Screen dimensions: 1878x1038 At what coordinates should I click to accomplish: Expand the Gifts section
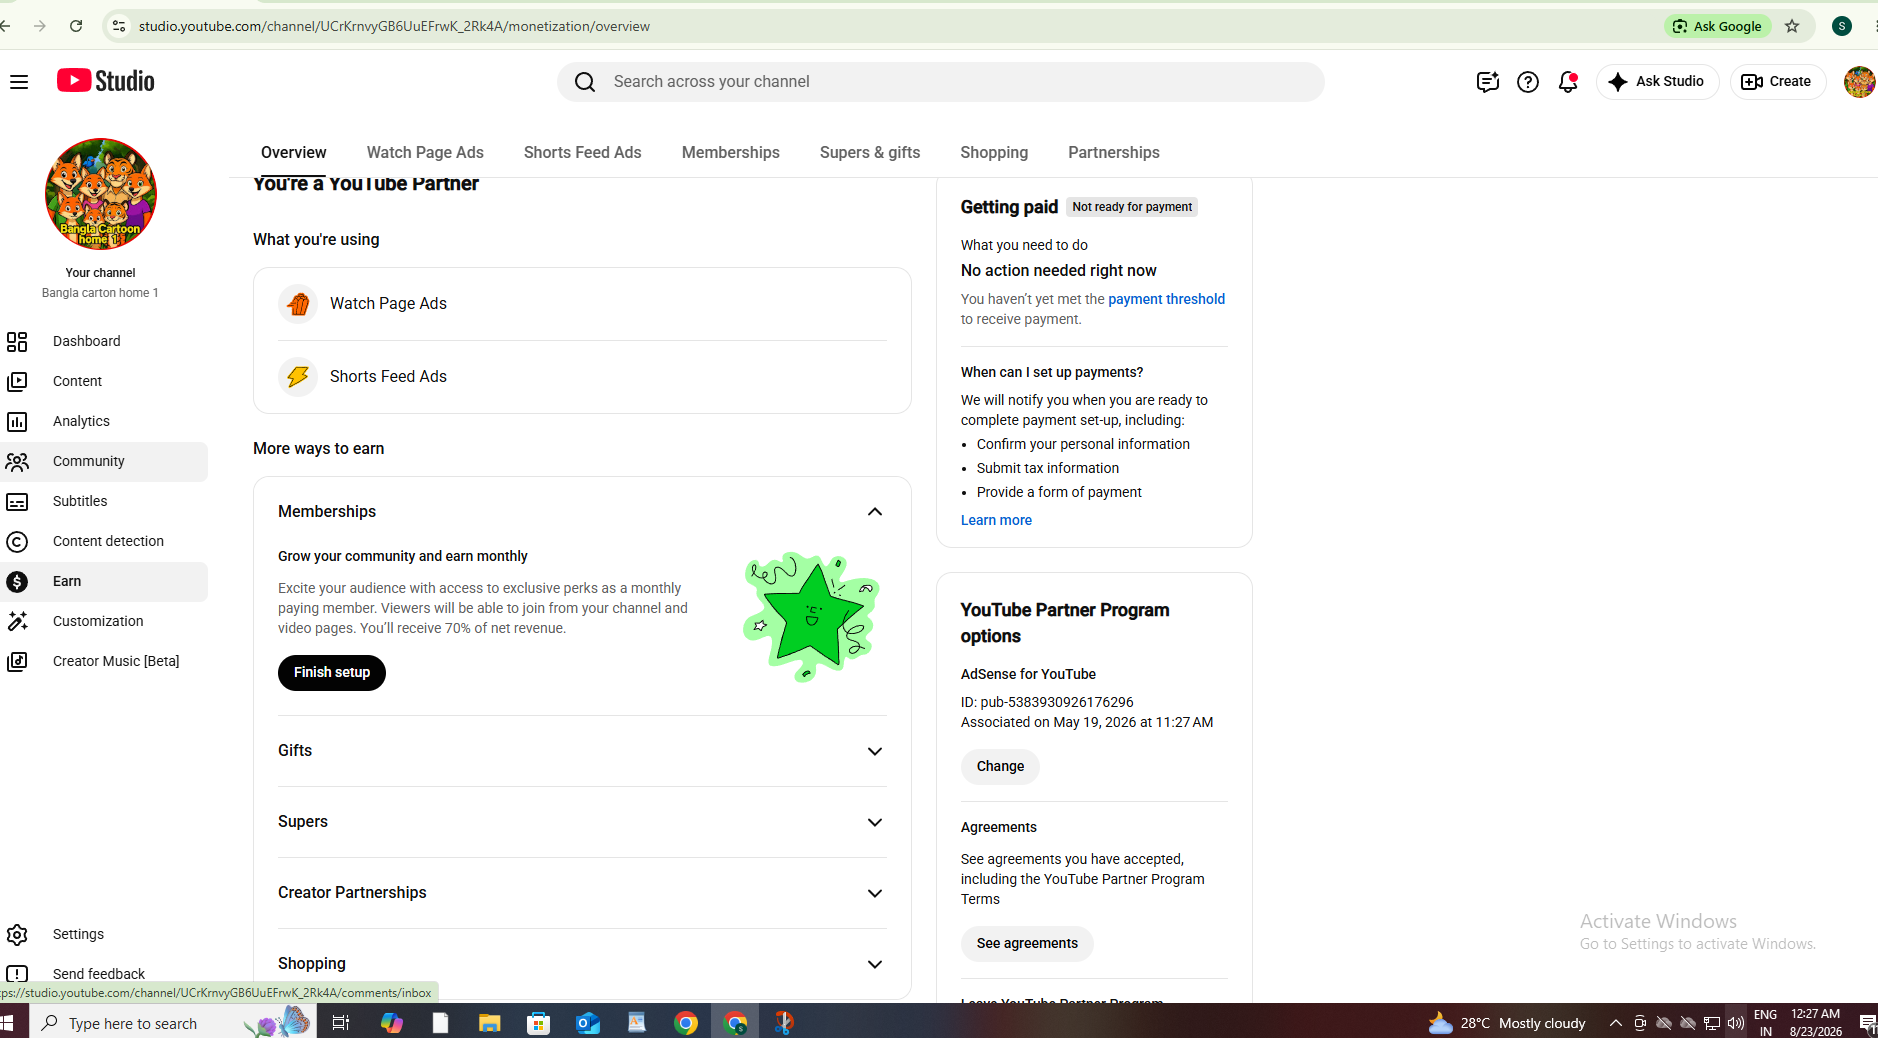coord(875,751)
